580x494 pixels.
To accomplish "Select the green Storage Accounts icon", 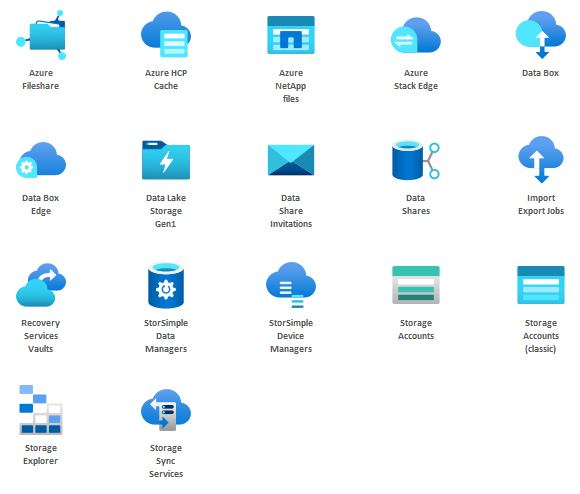I will coord(416,285).
